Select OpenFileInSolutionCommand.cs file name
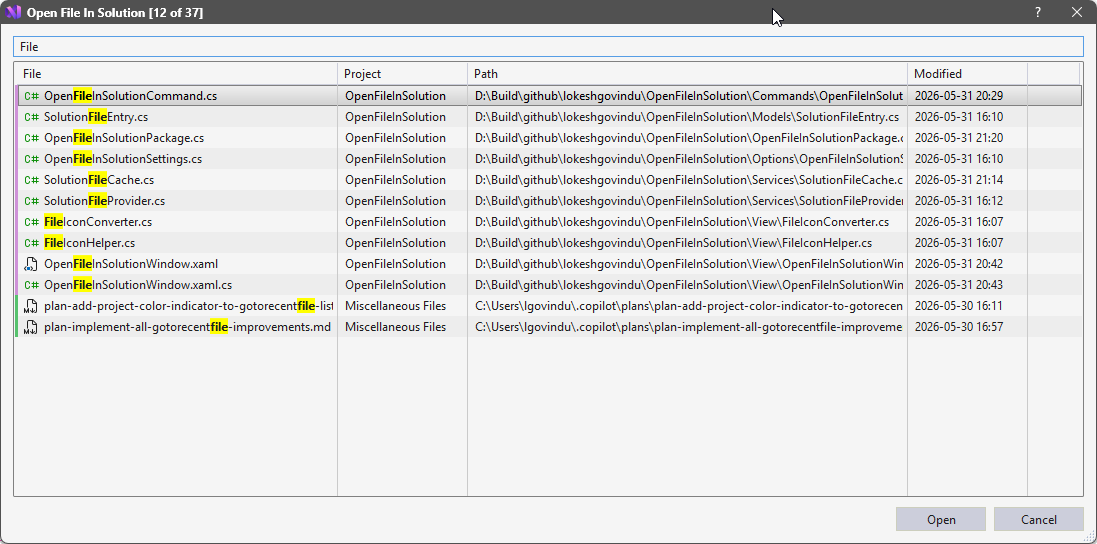 pos(131,96)
